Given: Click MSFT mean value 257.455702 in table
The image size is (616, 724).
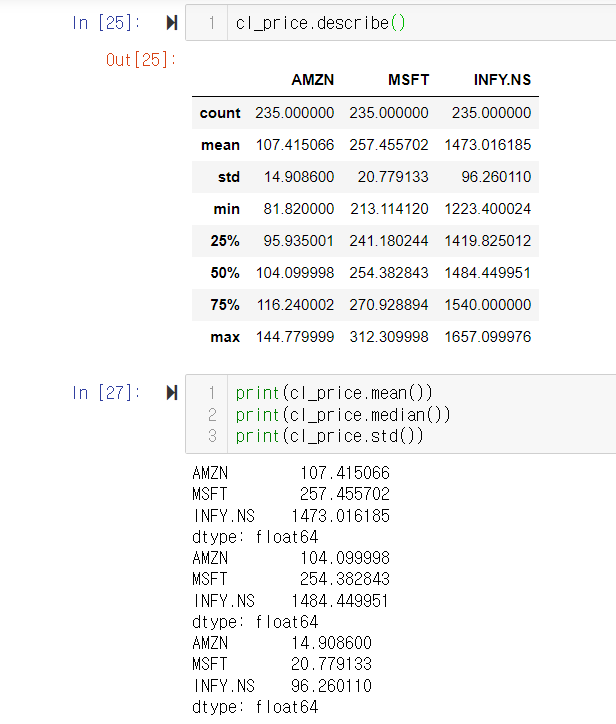Looking at the screenshot, I should (x=389, y=145).
